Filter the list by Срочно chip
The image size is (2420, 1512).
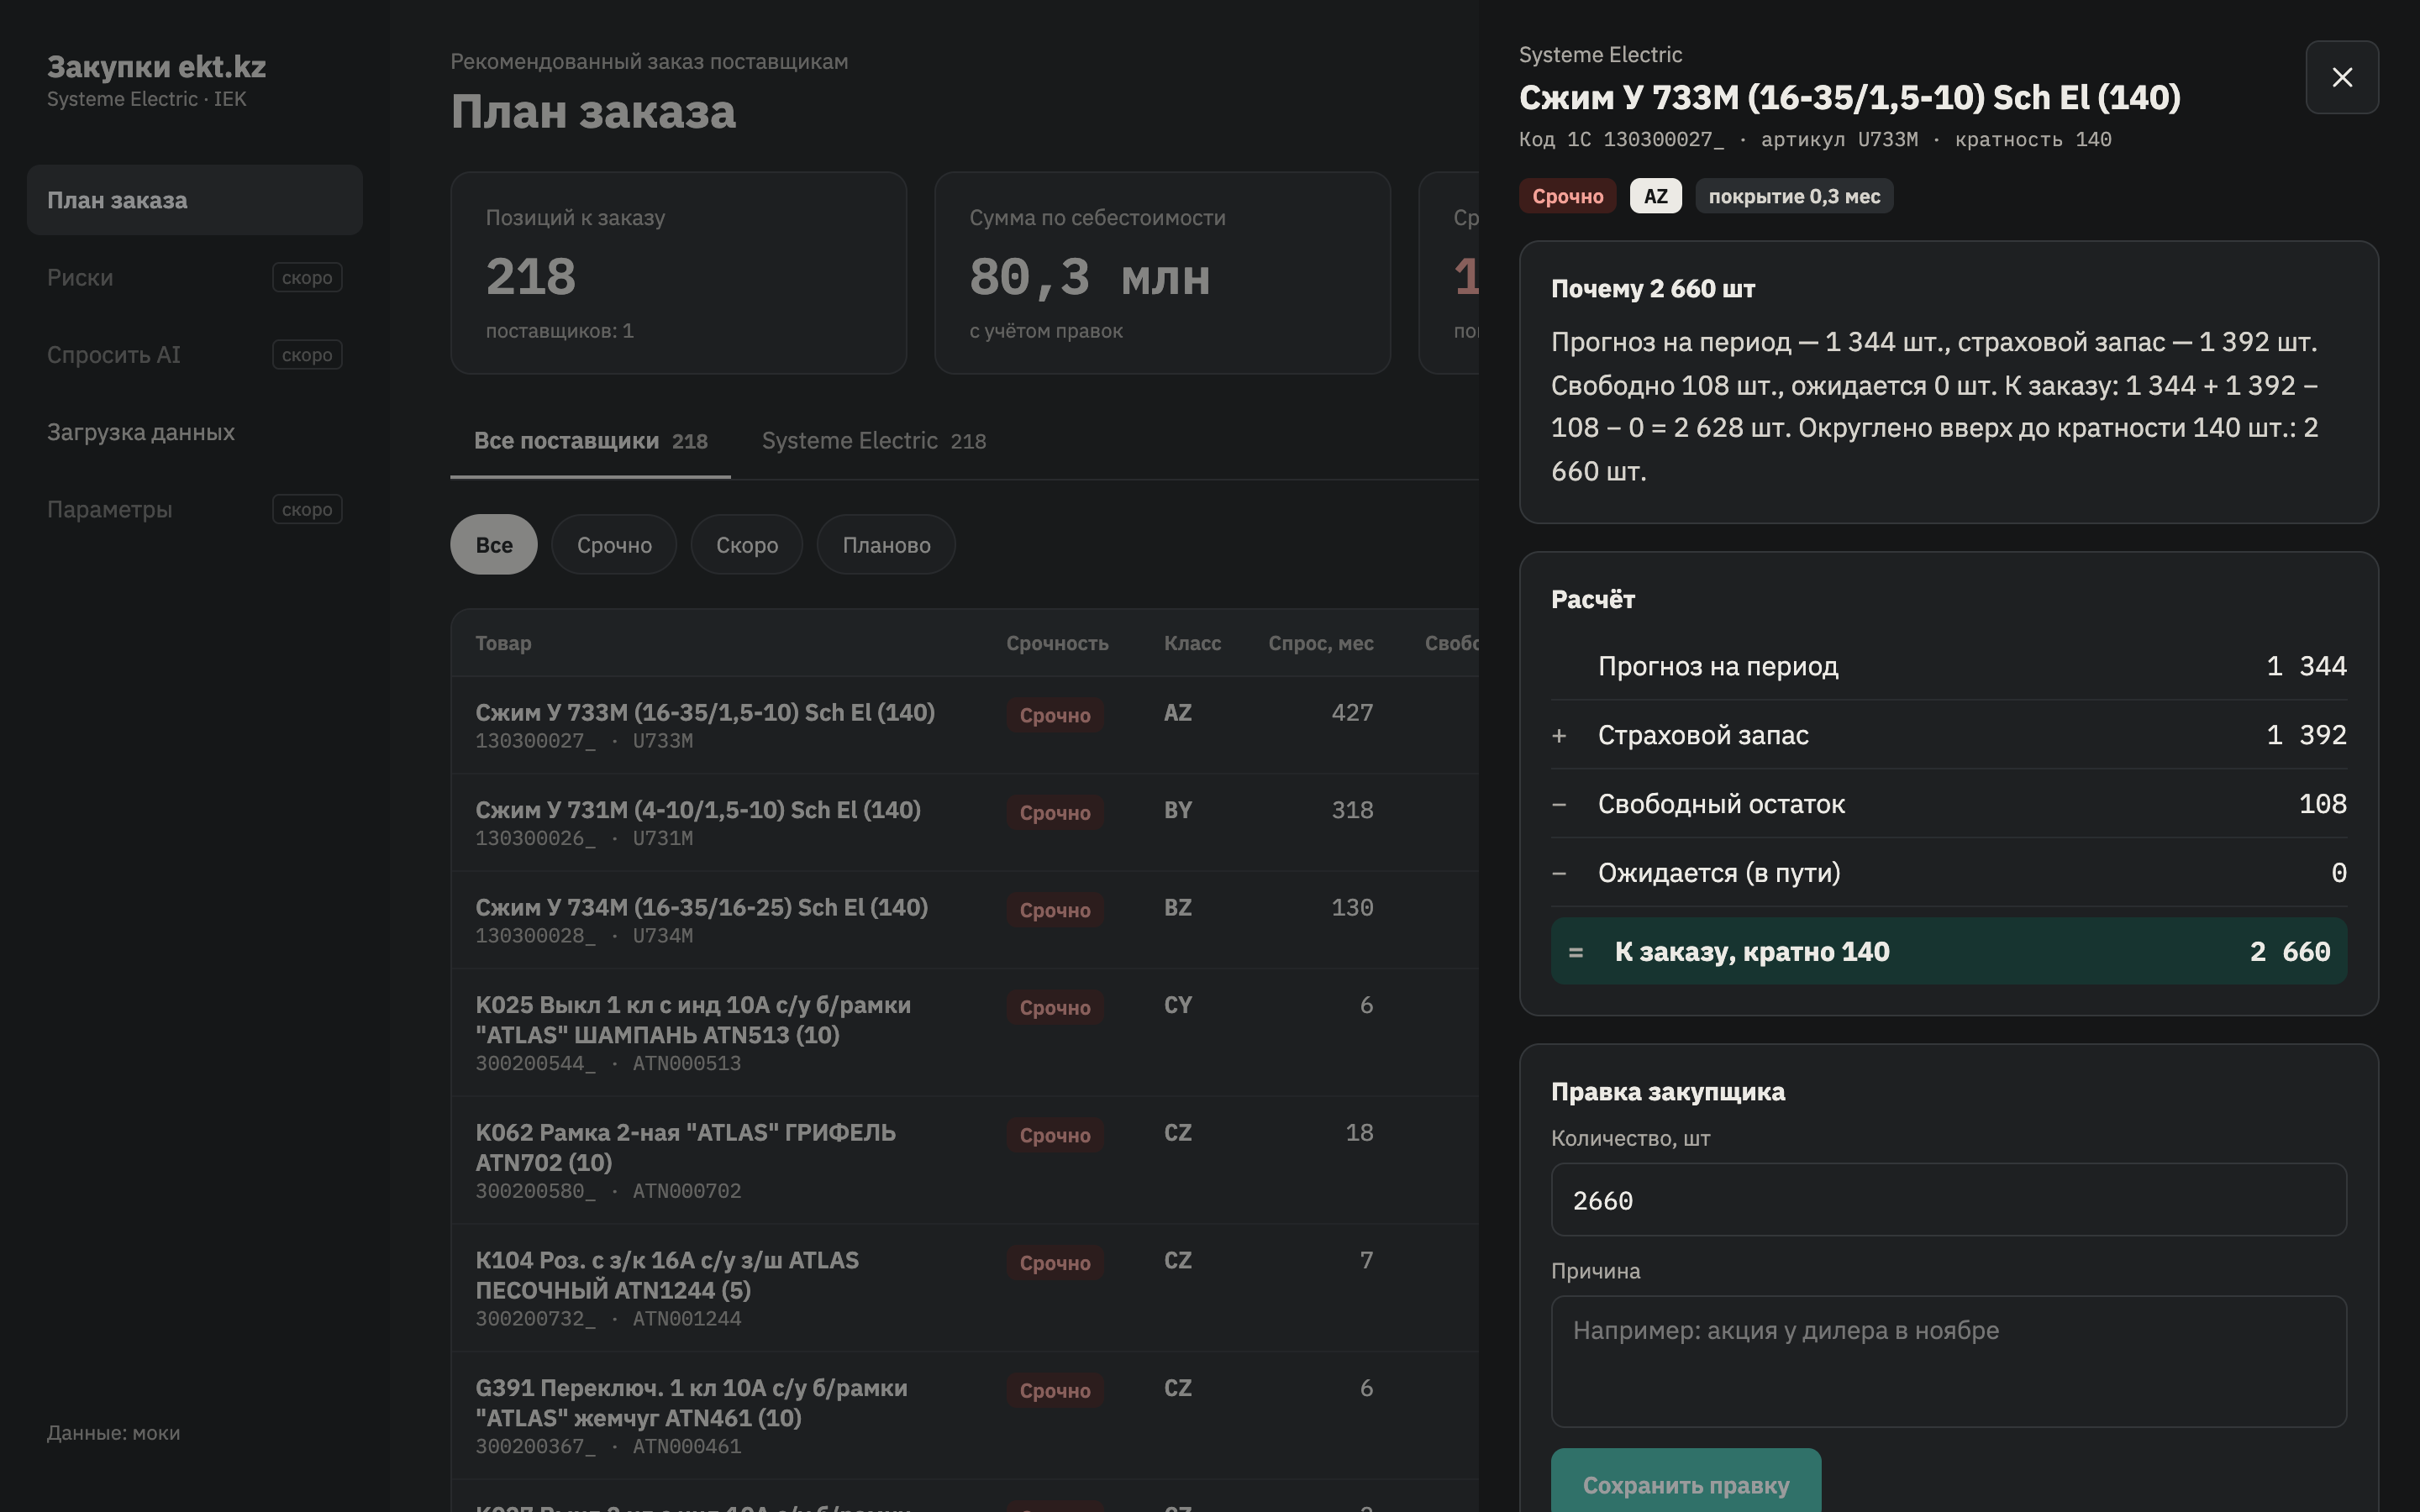coord(614,544)
